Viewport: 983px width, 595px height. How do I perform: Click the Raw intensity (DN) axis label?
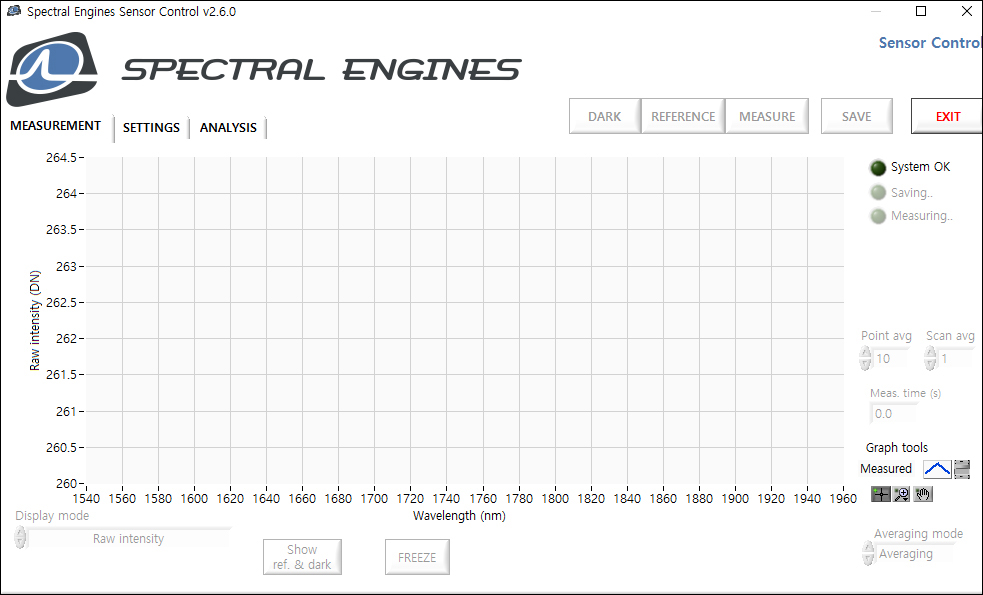coord(34,320)
